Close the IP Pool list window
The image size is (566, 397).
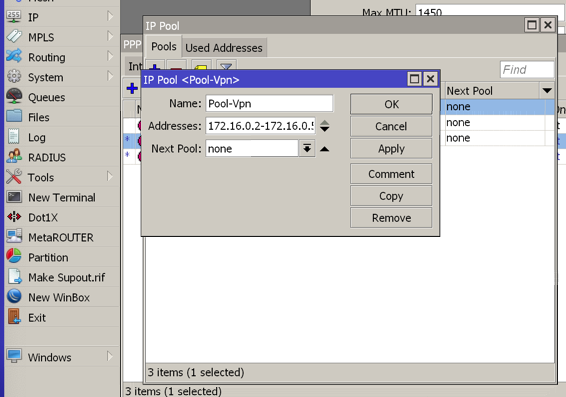pyautogui.click(x=548, y=25)
